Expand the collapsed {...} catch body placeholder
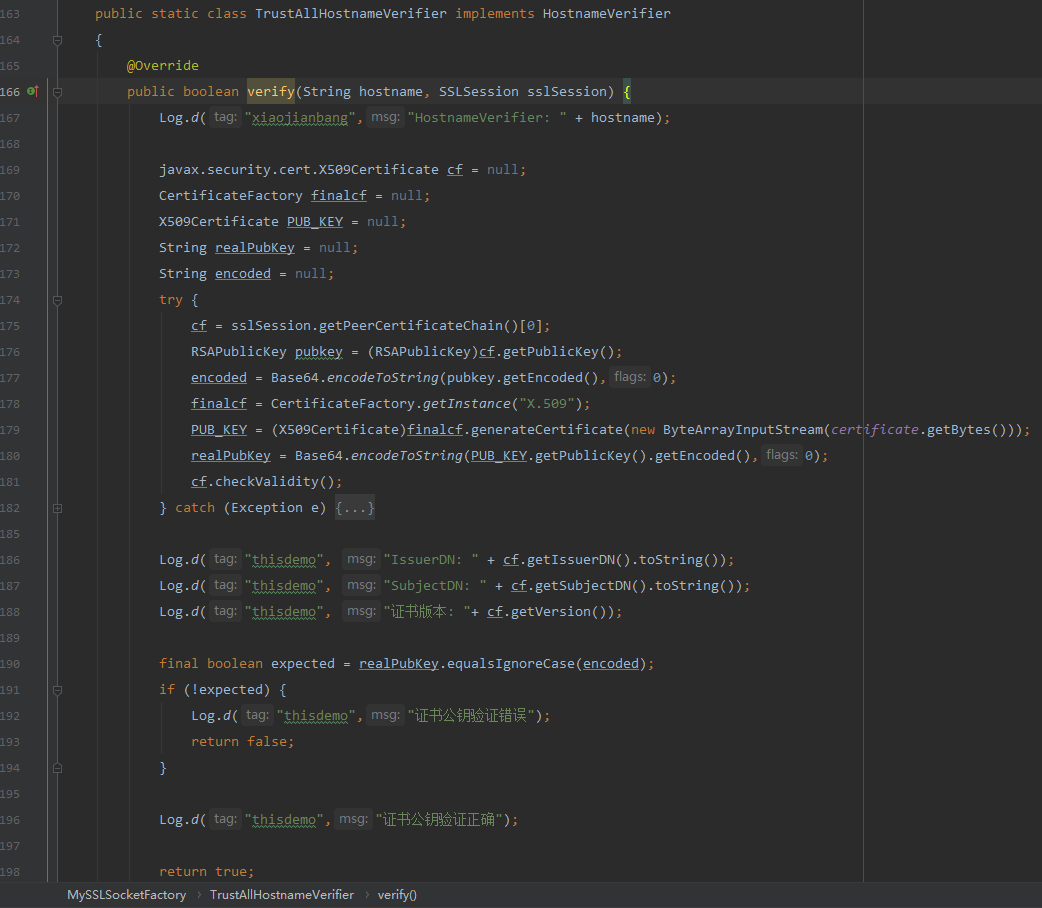The image size is (1042, 908). click(355, 508)
